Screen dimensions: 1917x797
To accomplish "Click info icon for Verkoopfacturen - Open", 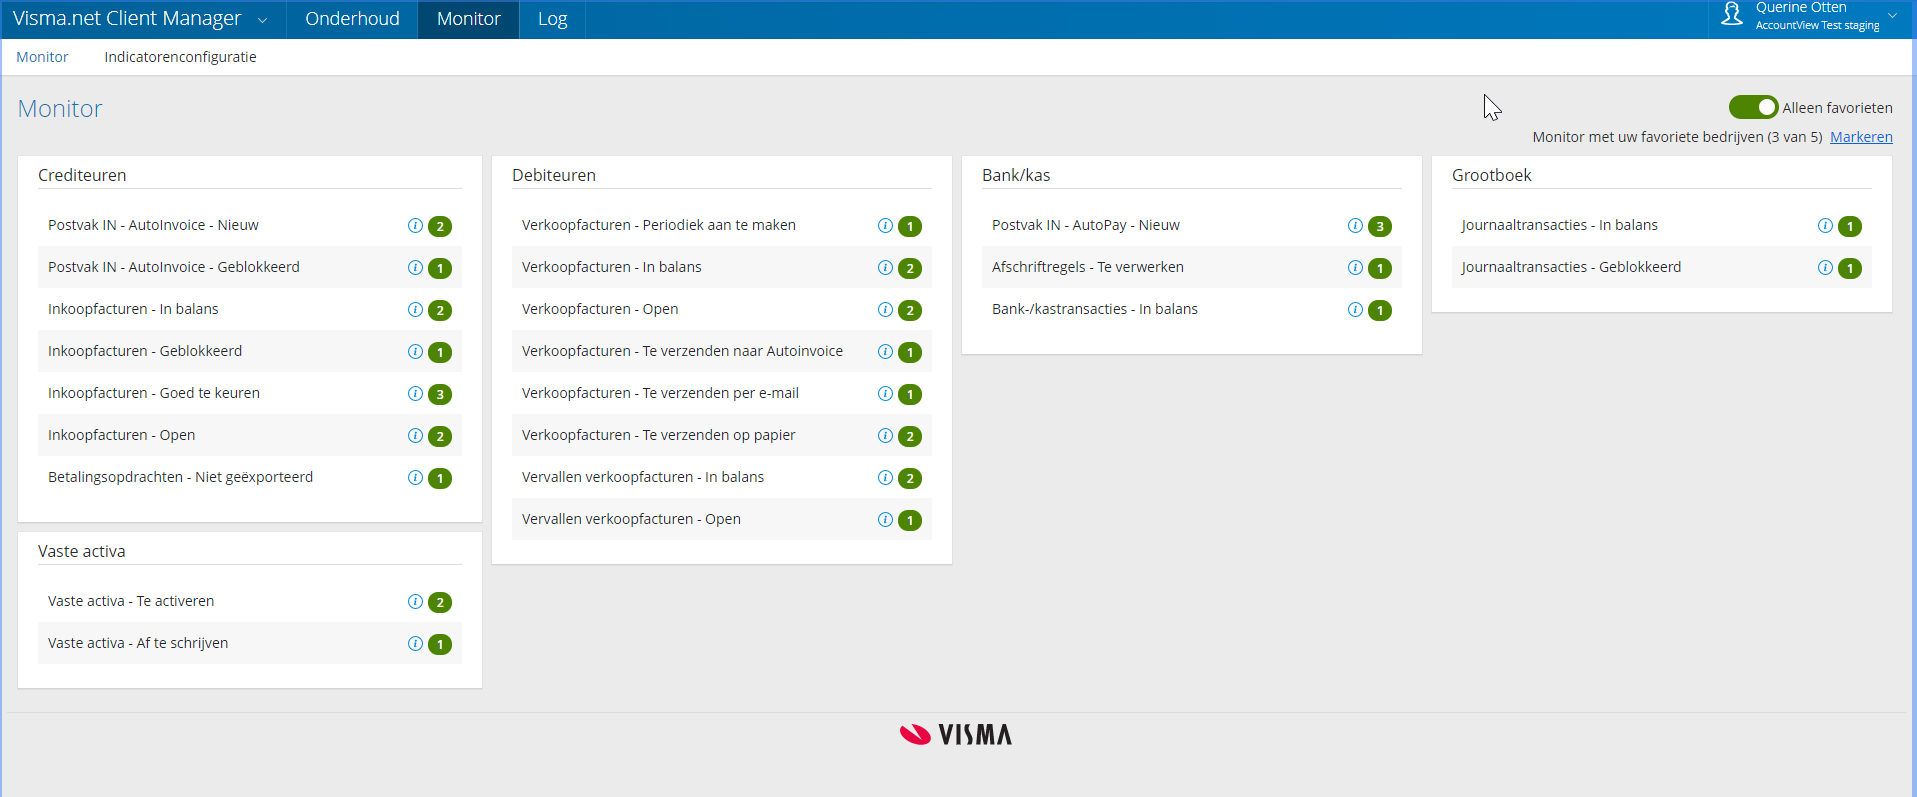I will (x=885, y=310).
